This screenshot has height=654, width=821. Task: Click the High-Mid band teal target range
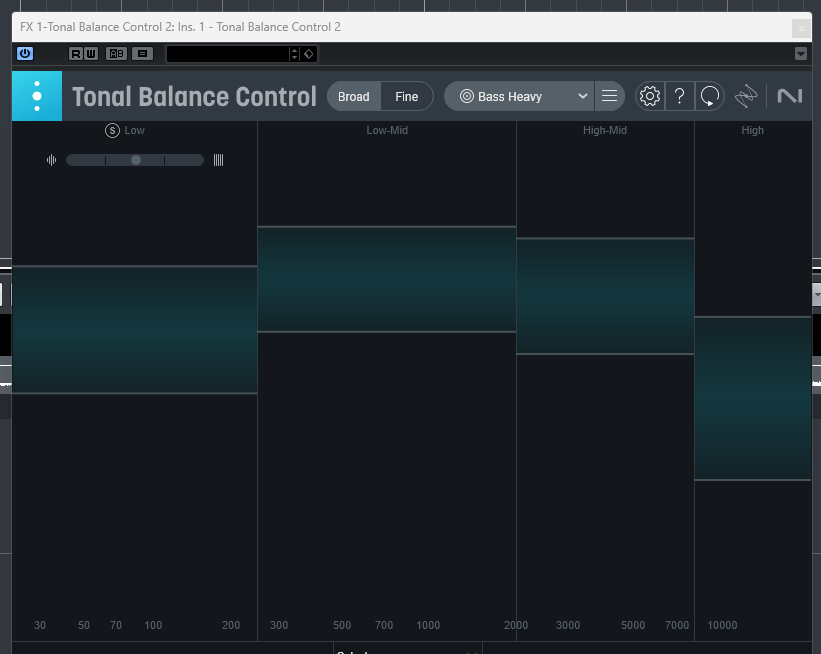(x=605, y=296)
